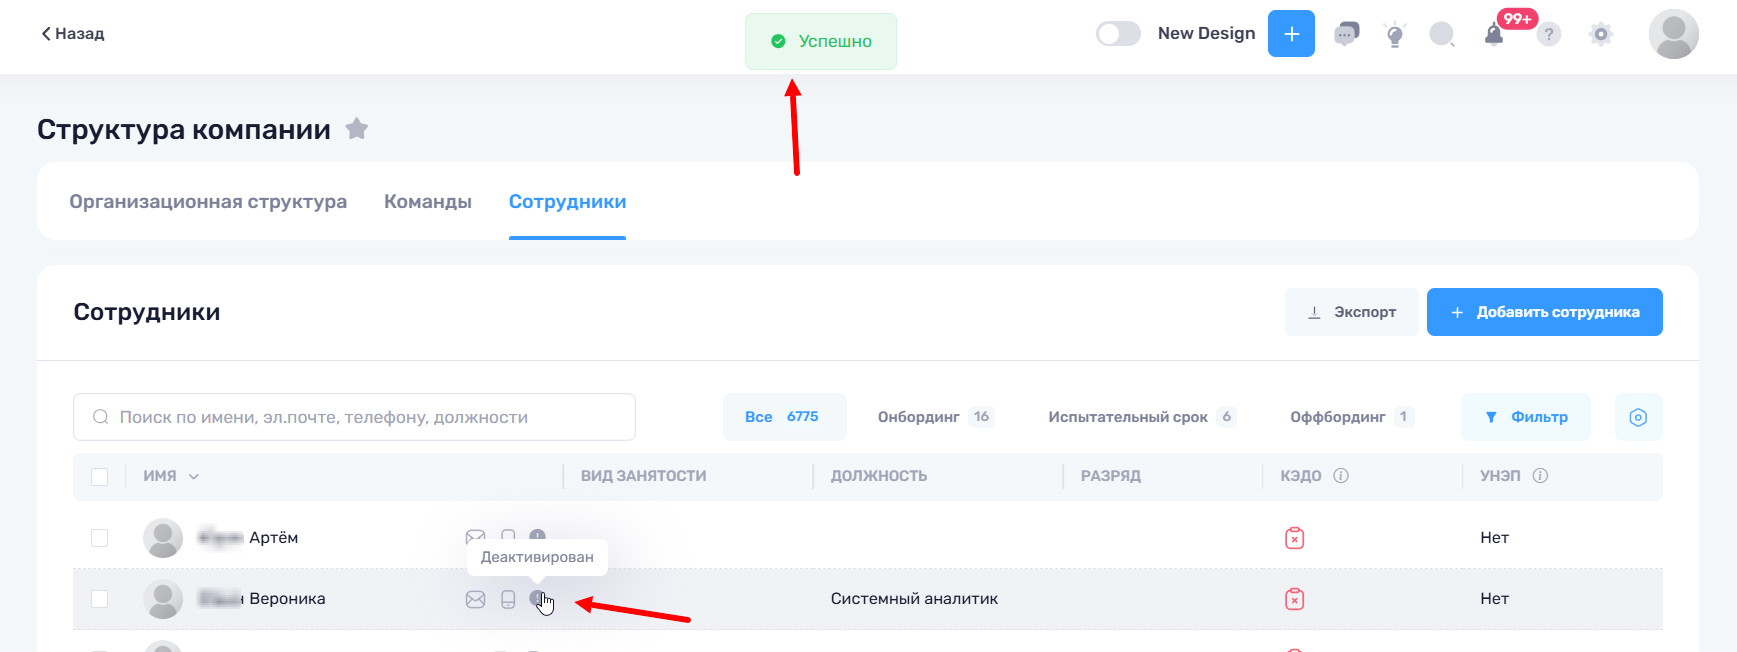1737x652 pixels.
Task: Click КЭДО status icon in Вероника row
Action: click(1294, 599)
